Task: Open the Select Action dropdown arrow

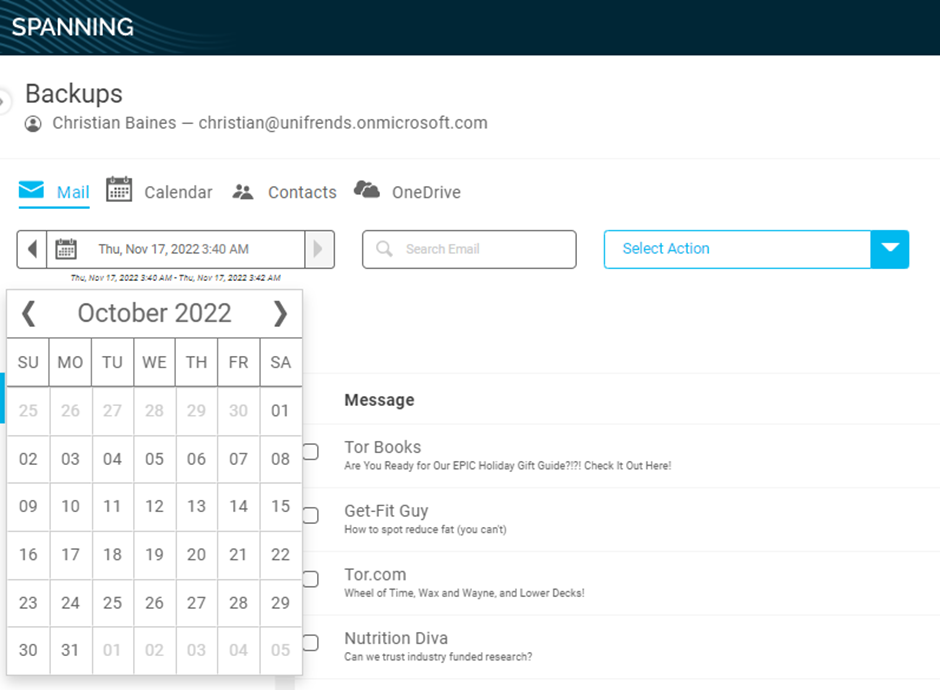Action: pyautogui.click(x=890, y=249)
